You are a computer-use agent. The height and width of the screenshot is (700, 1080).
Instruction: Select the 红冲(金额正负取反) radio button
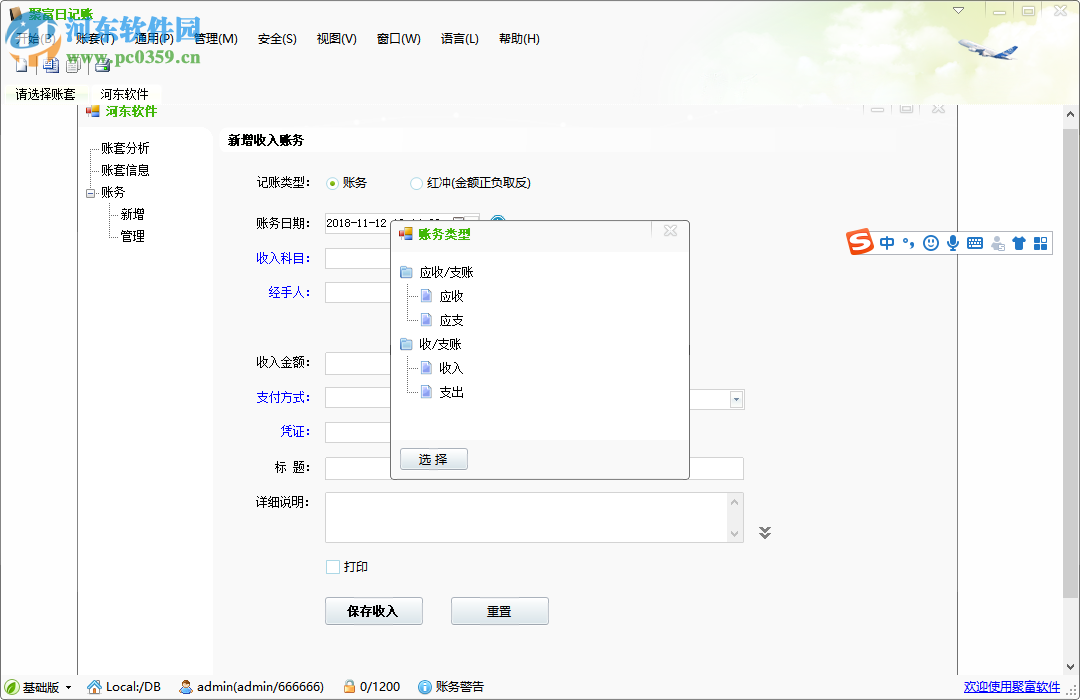[x=415, y=183]
